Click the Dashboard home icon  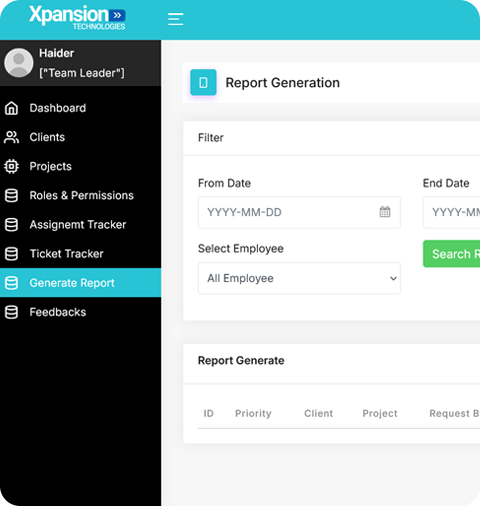(12, 108)
